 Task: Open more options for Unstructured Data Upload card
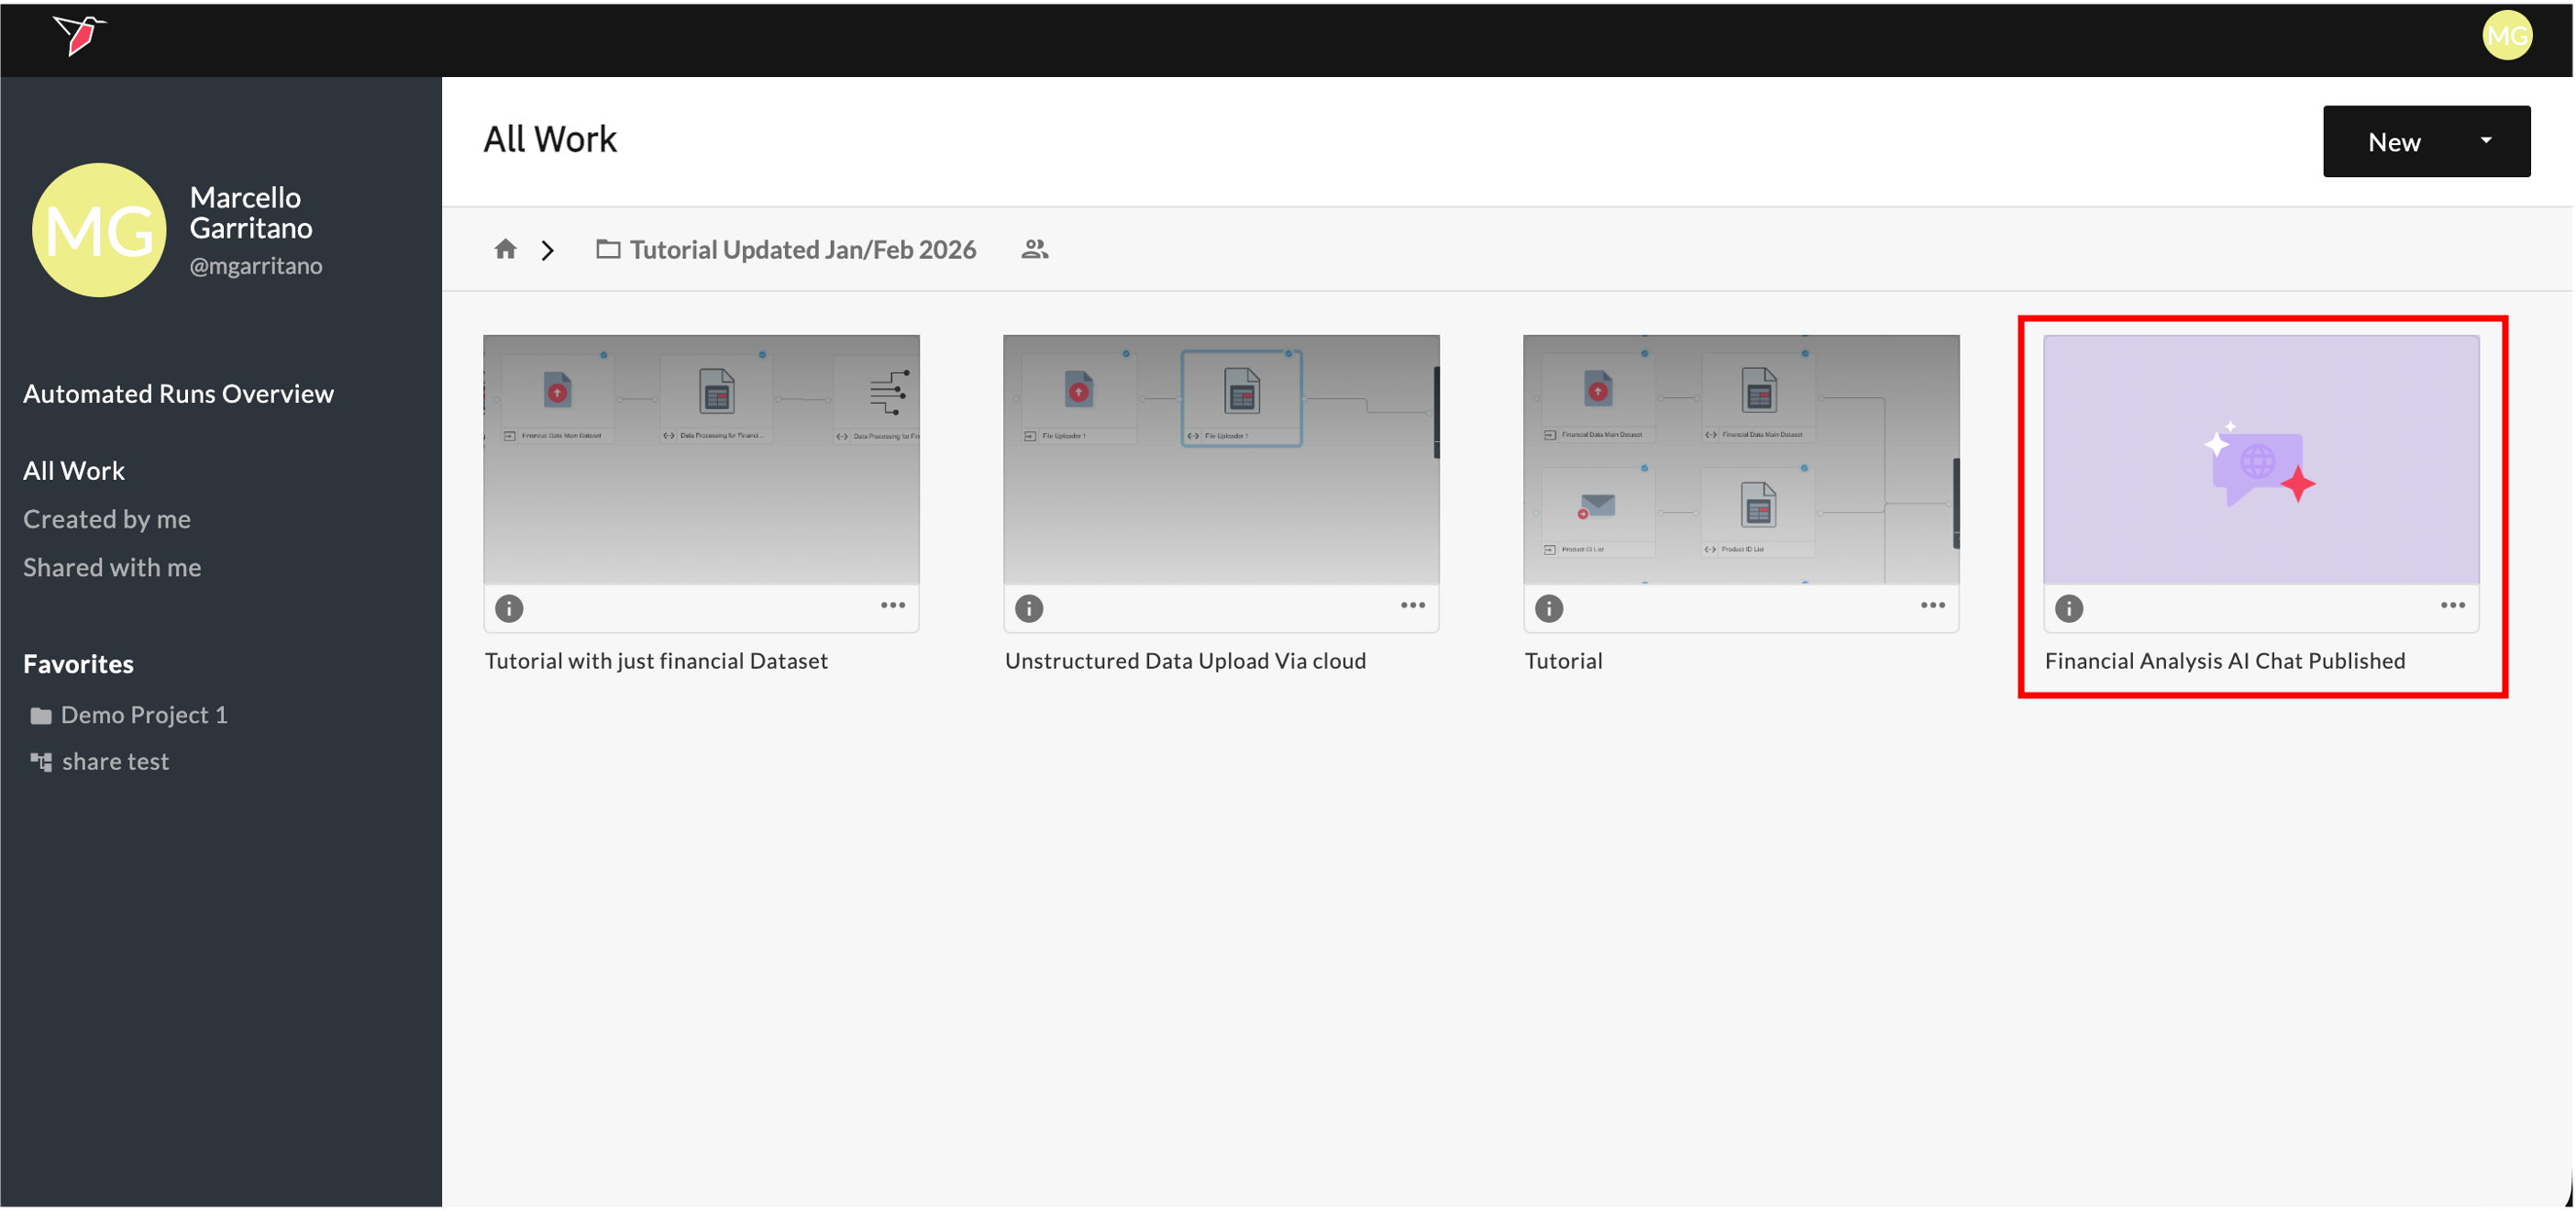(x=1413, y=605)
